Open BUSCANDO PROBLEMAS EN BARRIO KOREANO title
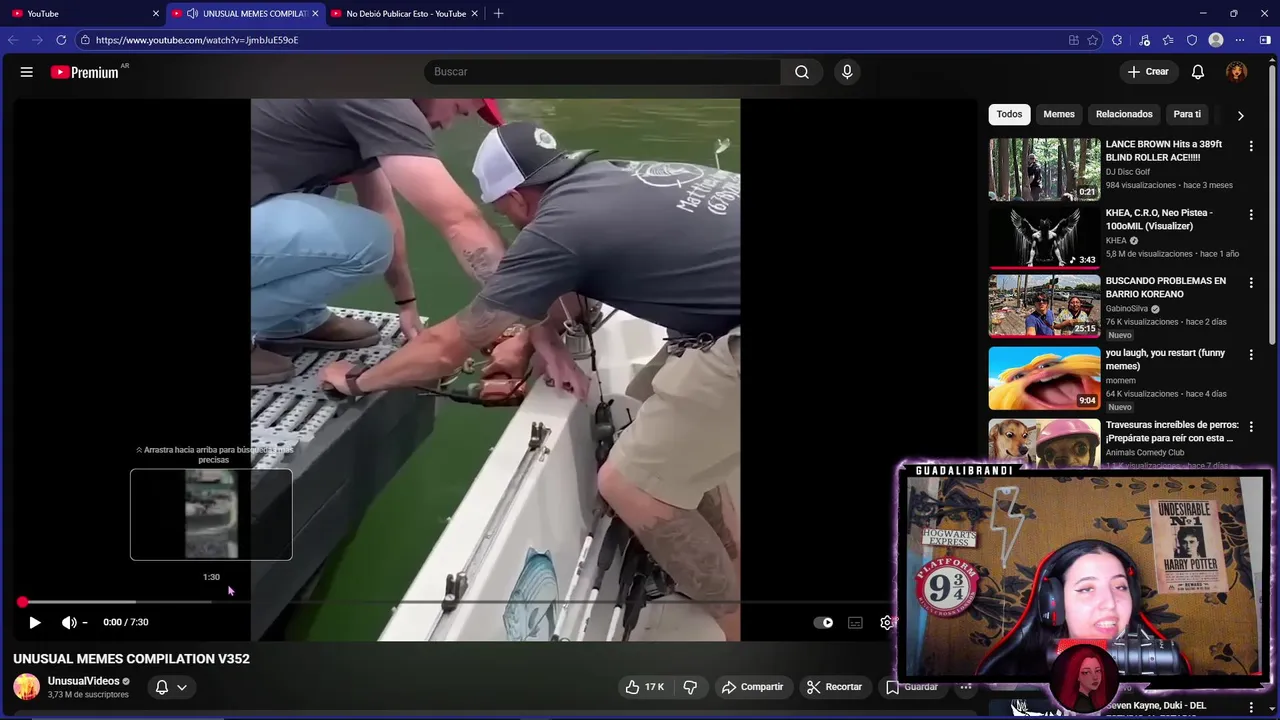1280x720 pixels. (x=1166, y=288)
